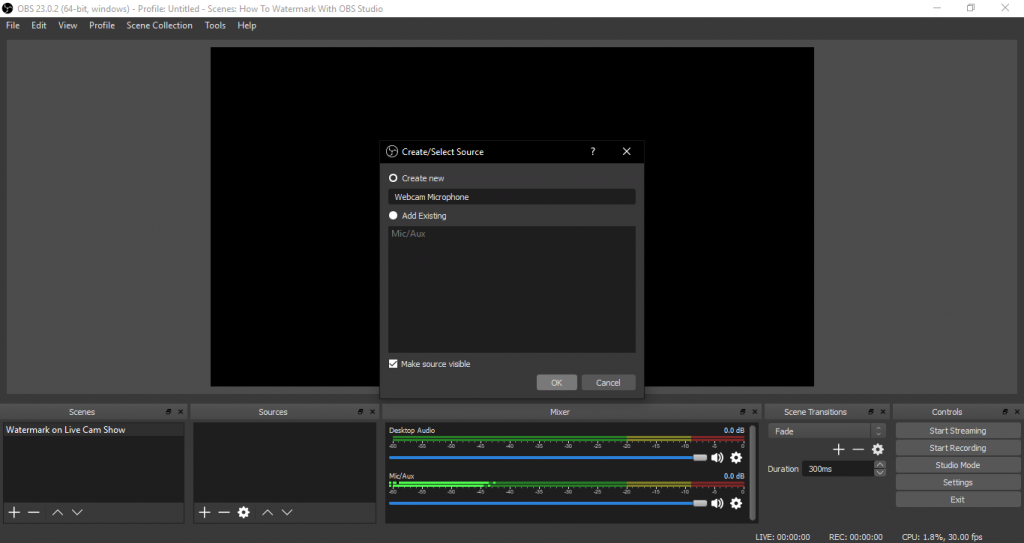Enable Studio Mode
This screenshot has height=543, width=1024.
tap(957, 465)
